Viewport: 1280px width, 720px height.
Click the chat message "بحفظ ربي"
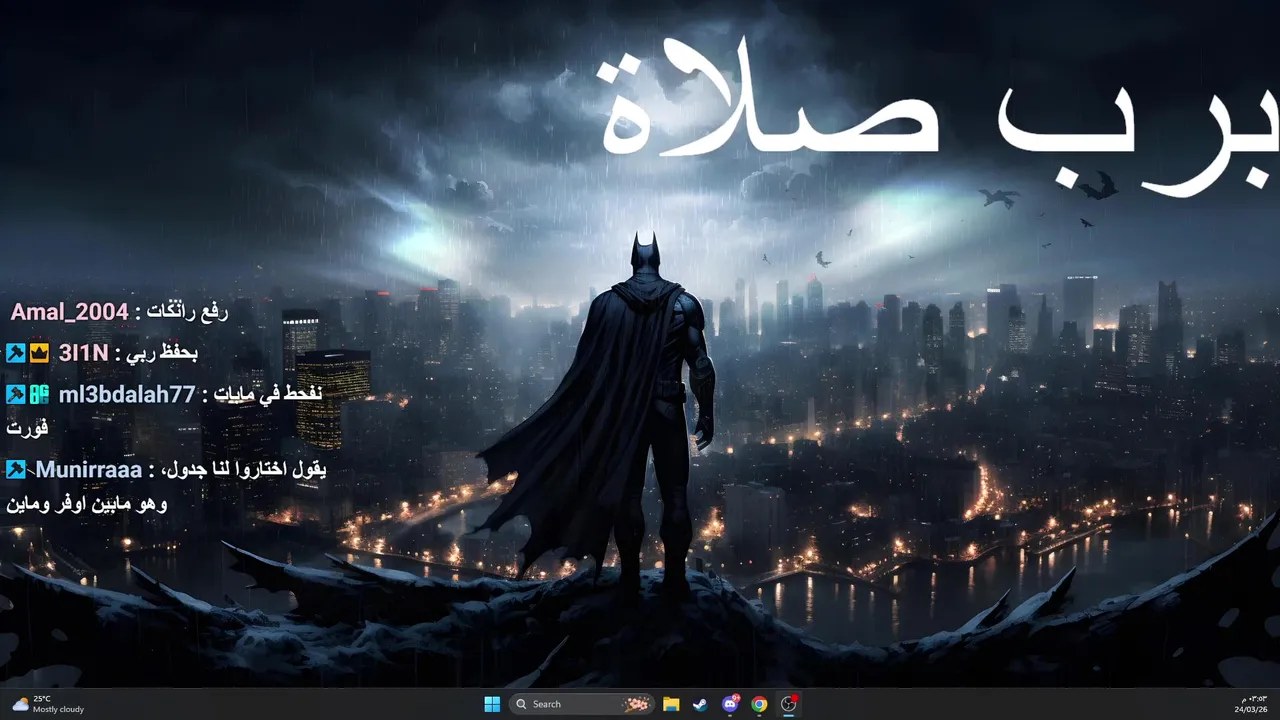[x=164, y=353]
